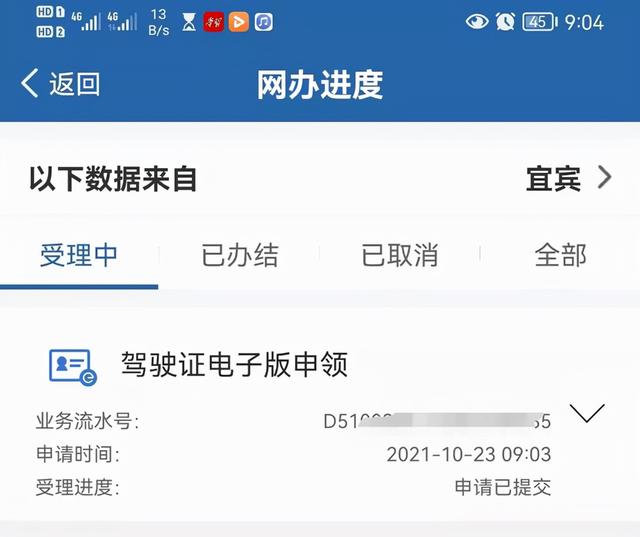Tap the driver license e-card icon
The image size is (640, 537).
(73, 367)
